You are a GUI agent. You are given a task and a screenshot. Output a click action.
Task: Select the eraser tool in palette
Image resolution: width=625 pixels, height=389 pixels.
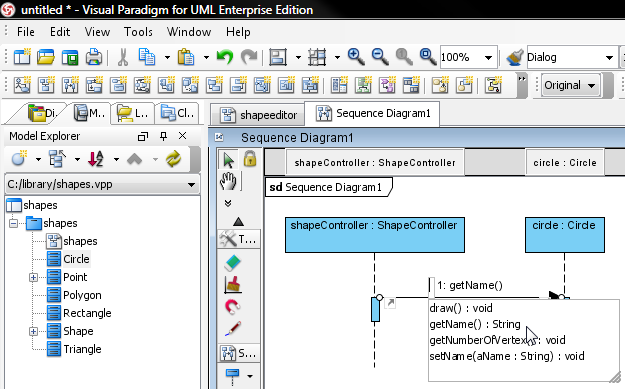point(233,262)
